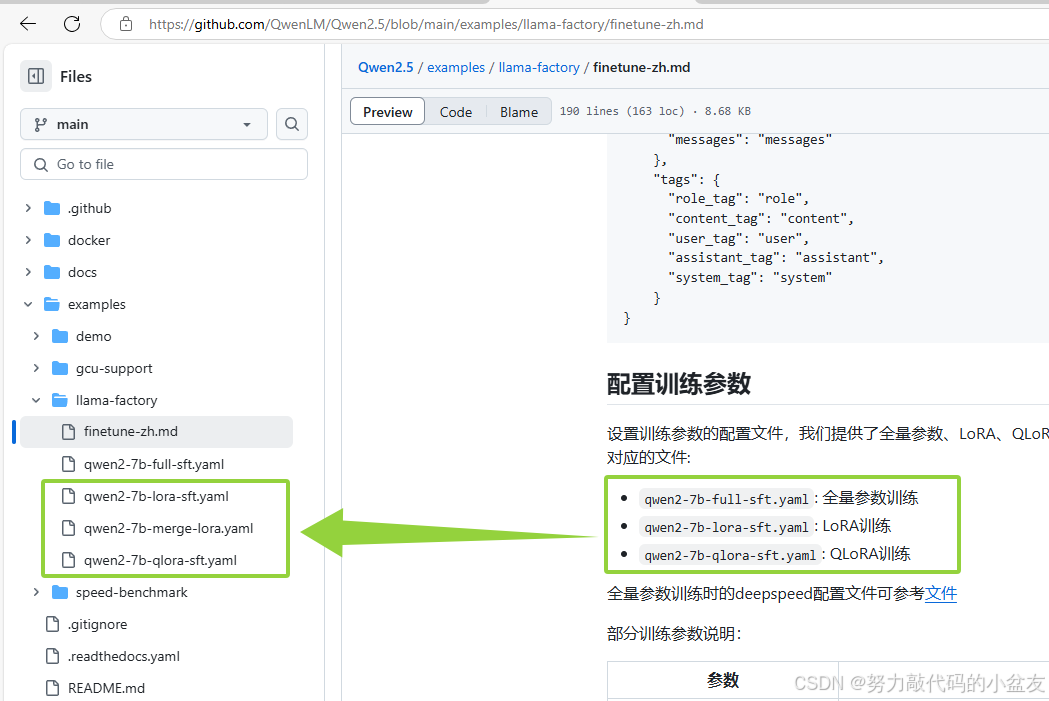
Task: Open qwen2-7b-merge-lora.yaml in the file tree
Action: (x=169, y=528)
